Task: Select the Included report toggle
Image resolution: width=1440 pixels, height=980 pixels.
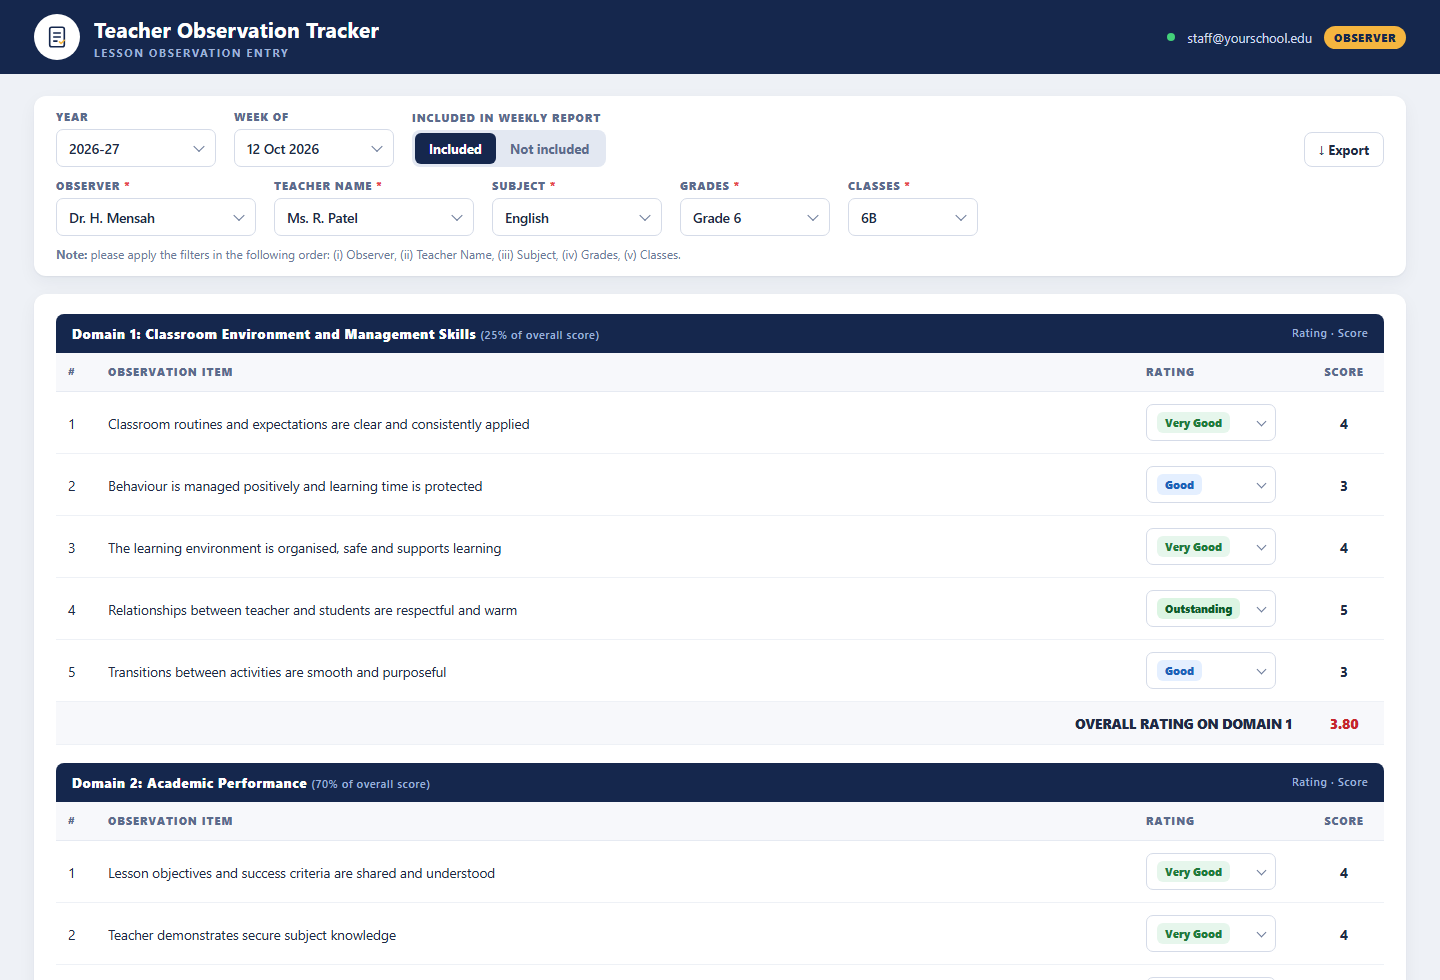Action: coord(455,149)
